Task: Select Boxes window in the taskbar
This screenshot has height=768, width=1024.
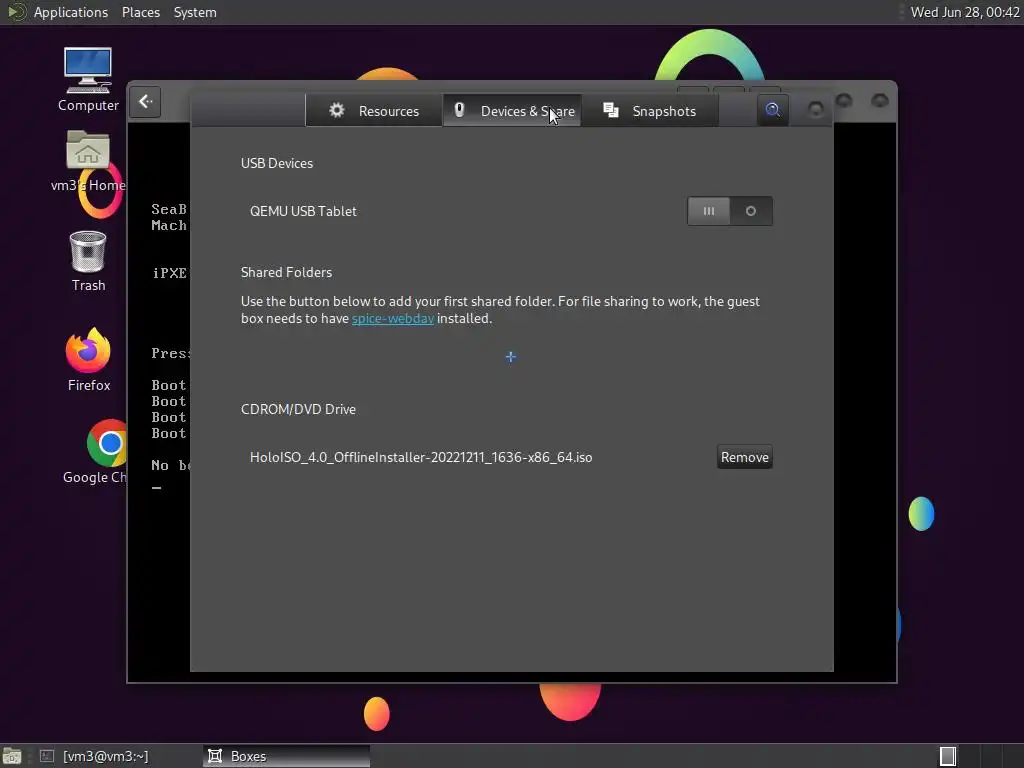Action: pos(286,756)
